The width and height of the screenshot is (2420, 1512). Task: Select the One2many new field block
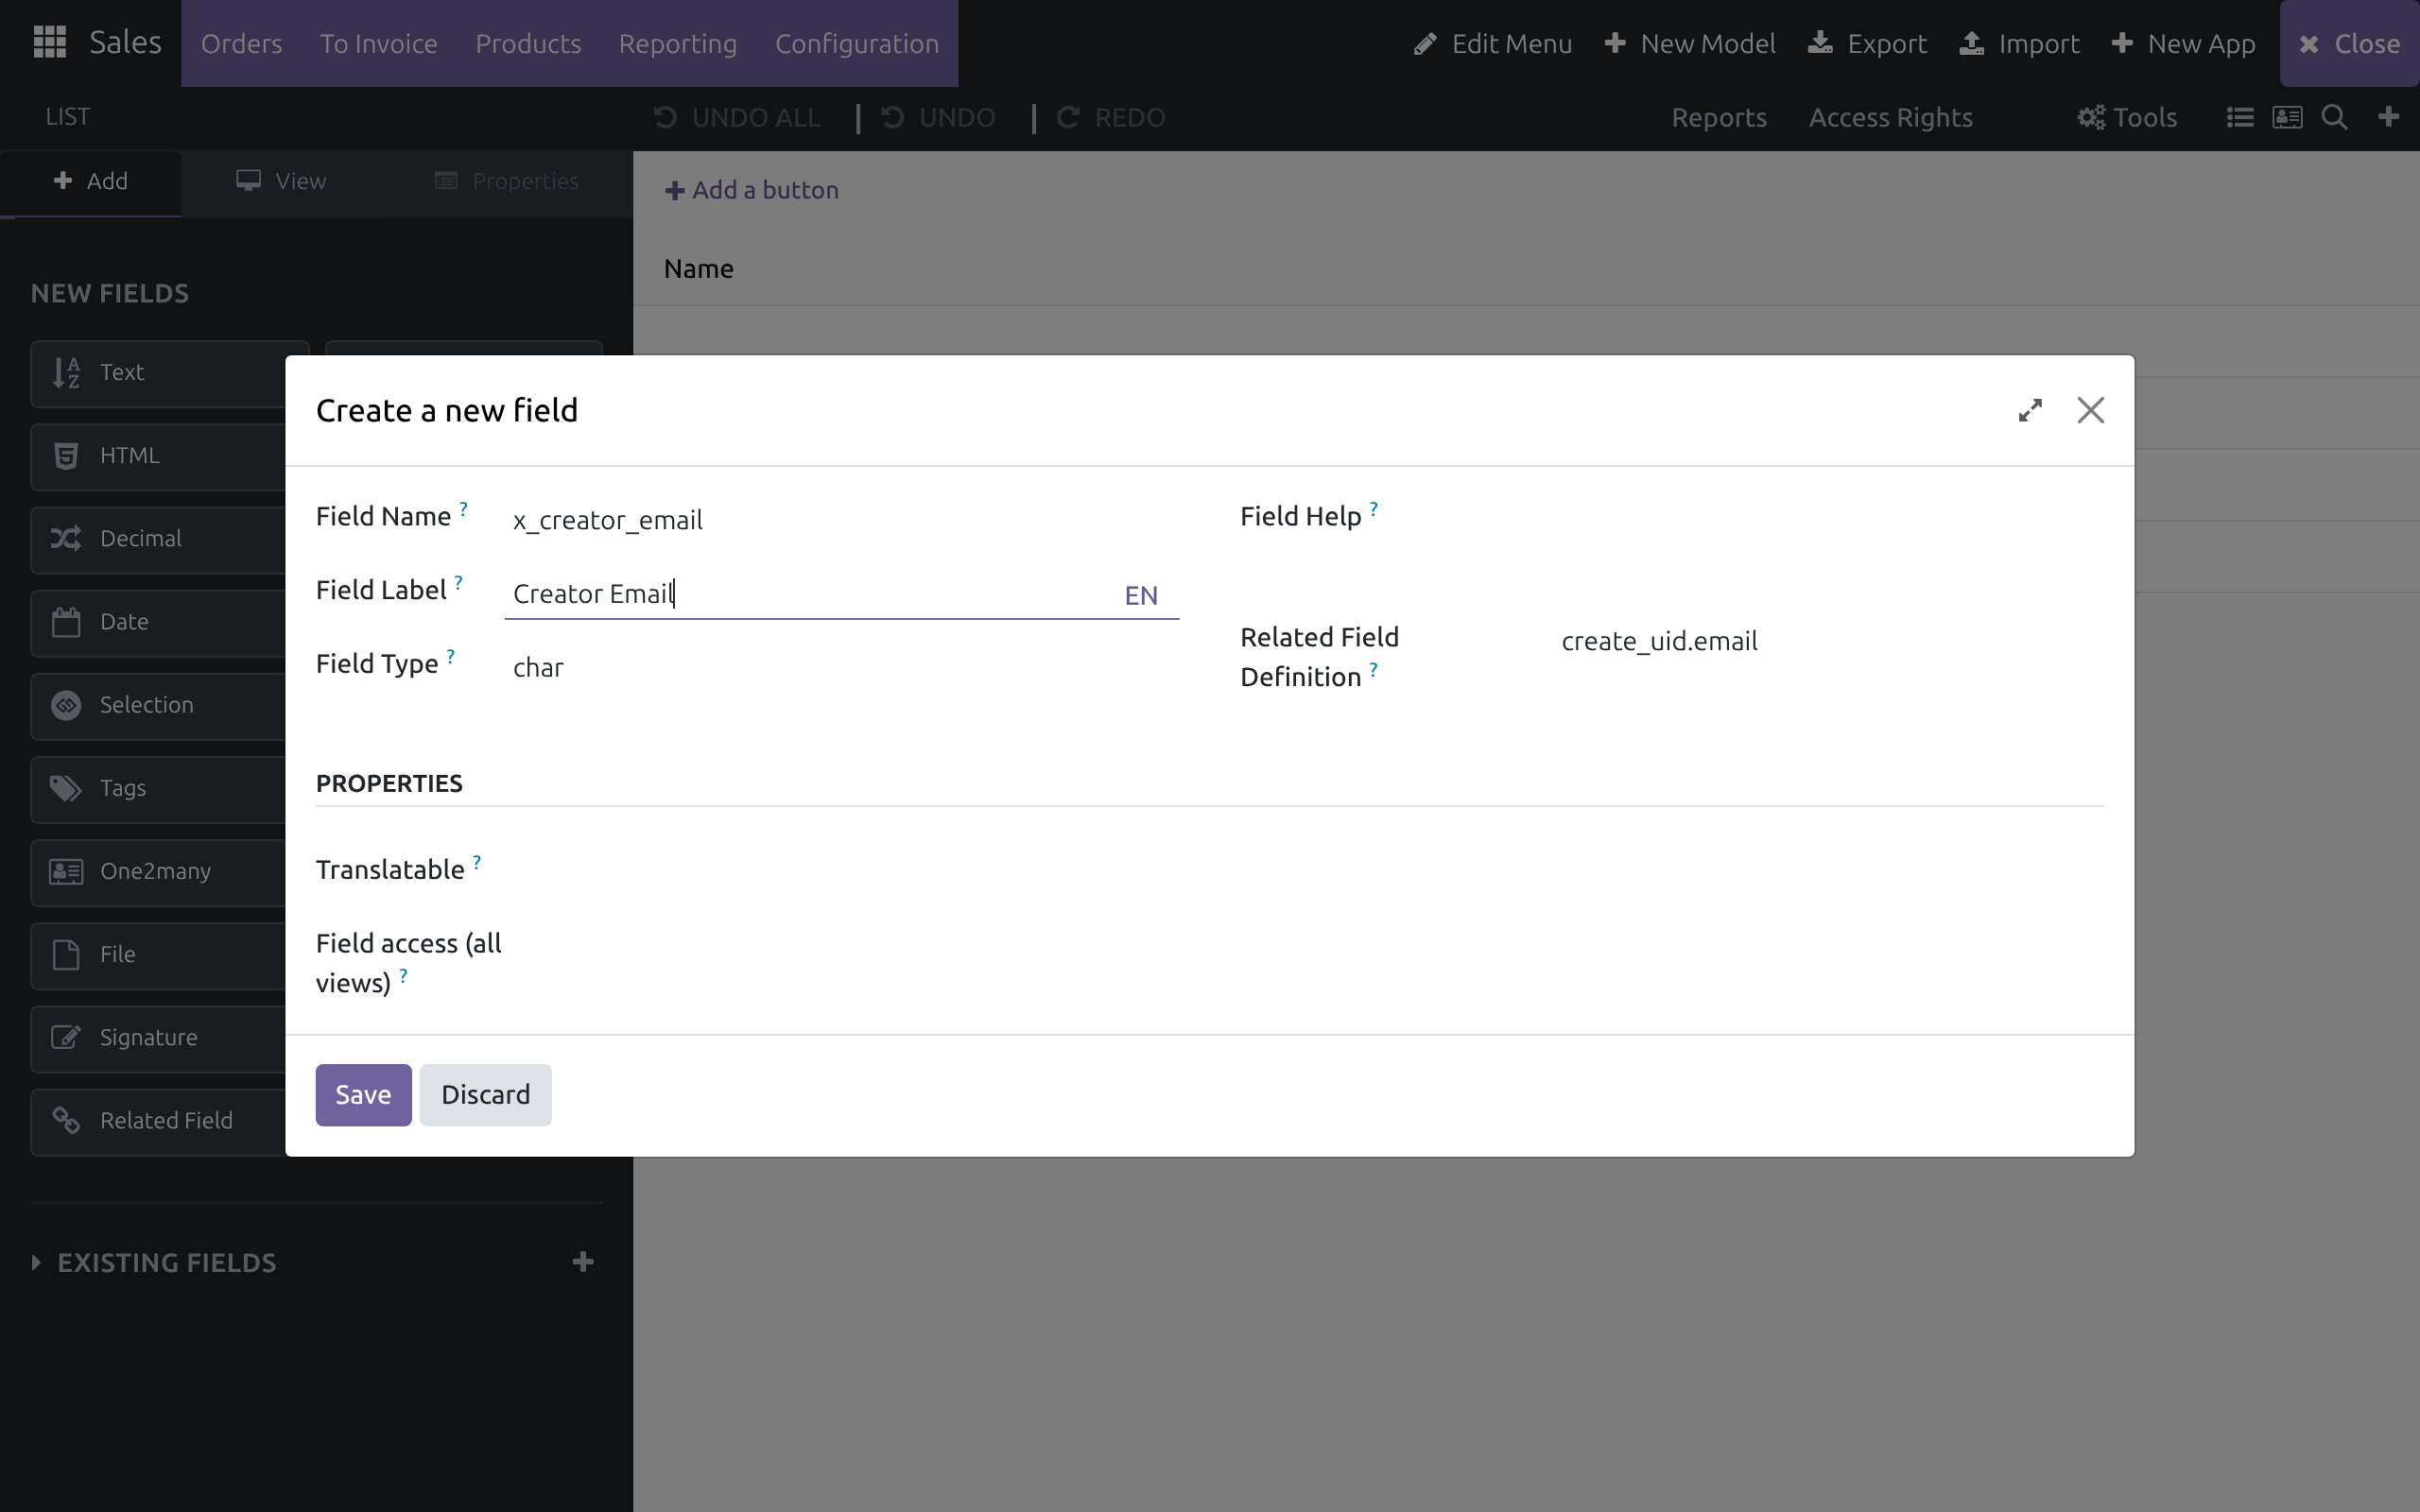(x=158, y=871)
